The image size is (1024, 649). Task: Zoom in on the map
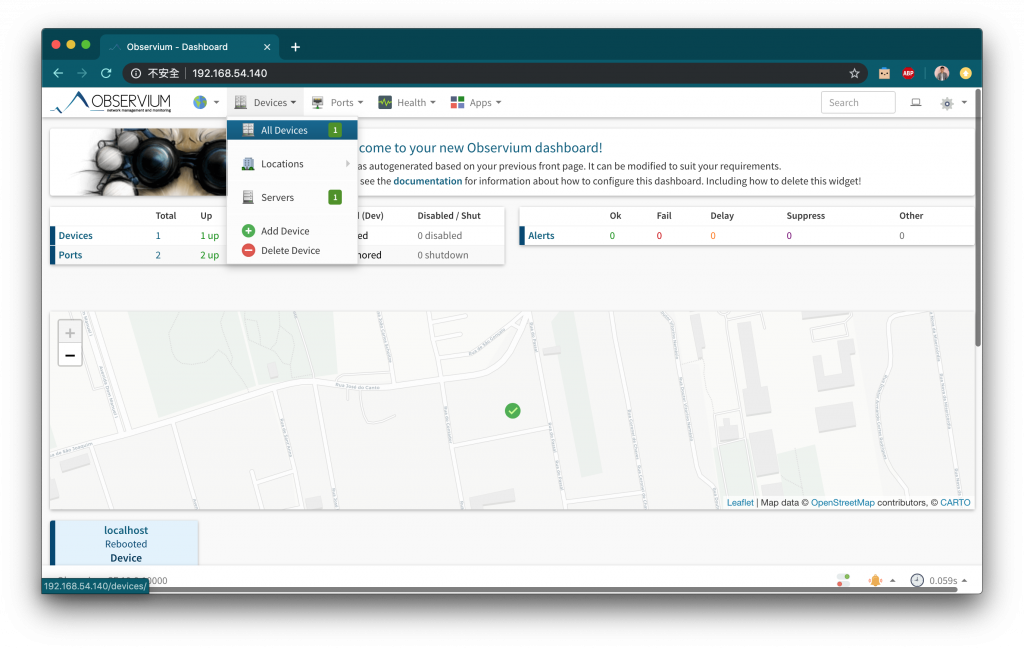coord(70,332)
